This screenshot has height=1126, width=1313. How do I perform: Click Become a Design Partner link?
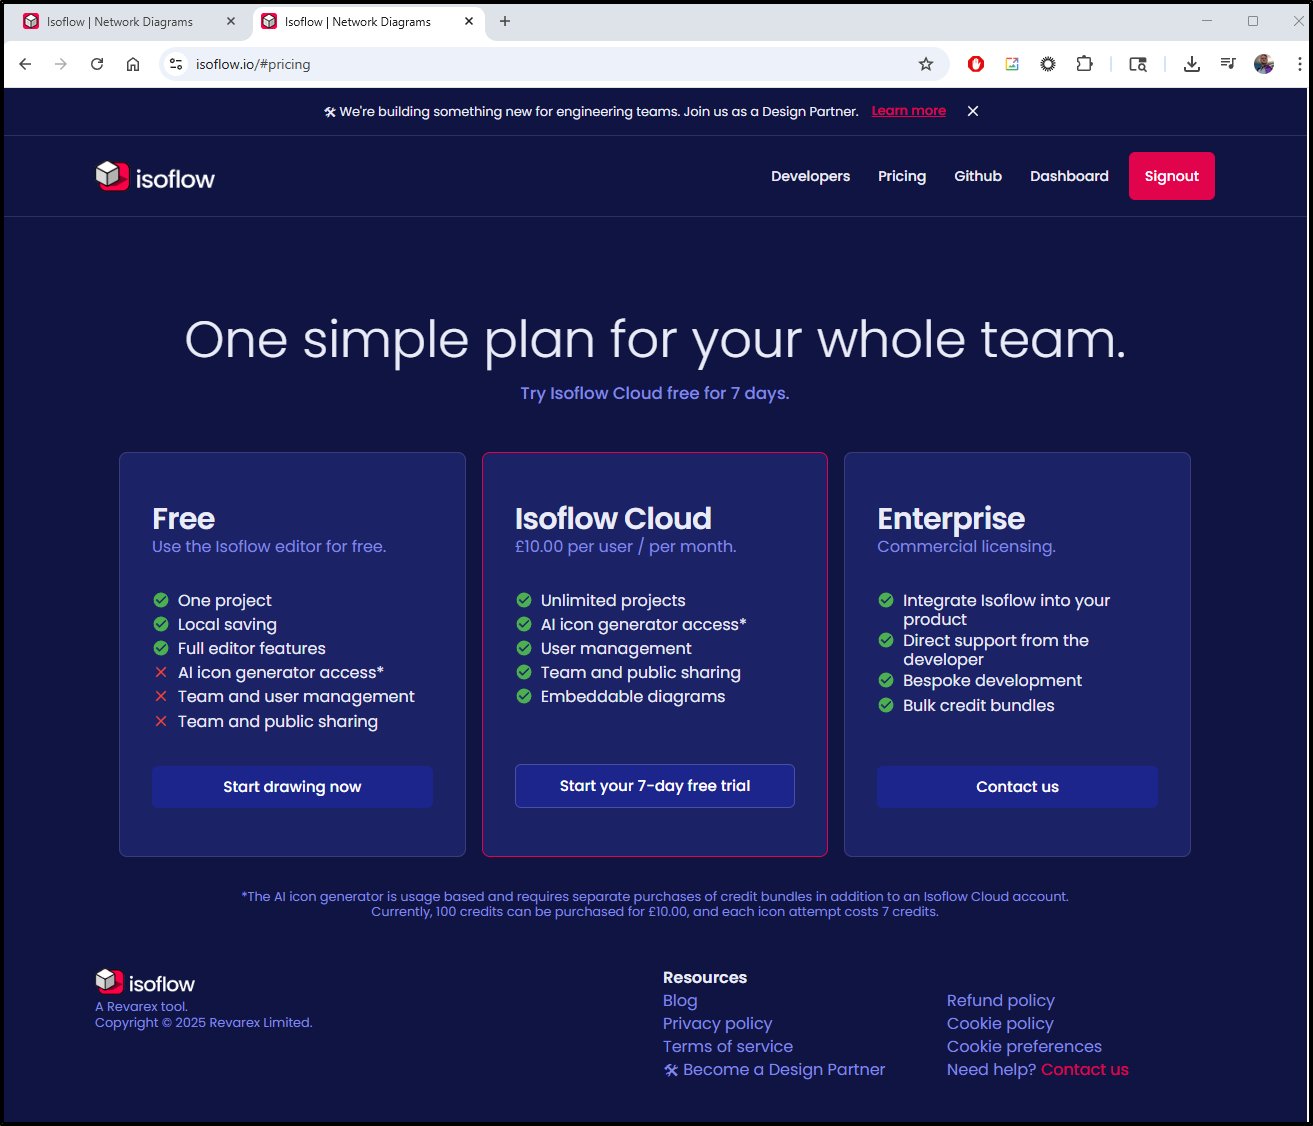point(774,1069)
